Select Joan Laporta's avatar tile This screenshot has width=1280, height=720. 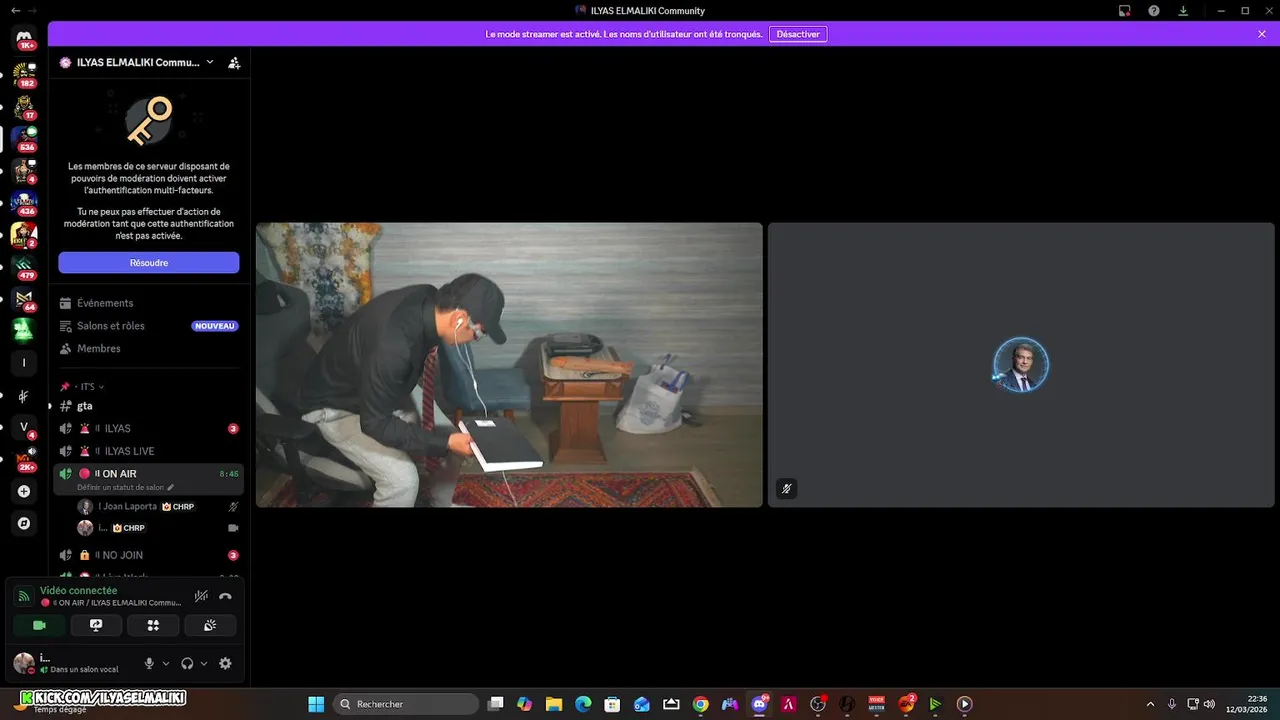click(1020, 365)
